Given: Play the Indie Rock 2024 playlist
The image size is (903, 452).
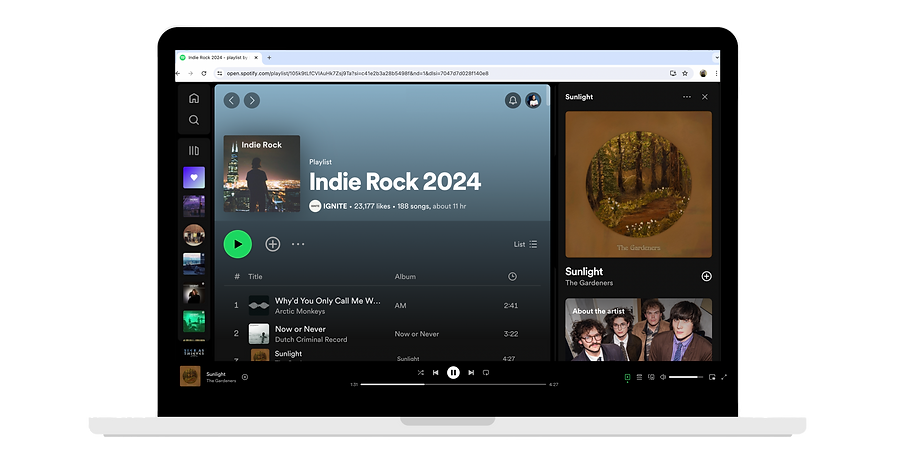Looking at the screenshot, I should [238, 244].
